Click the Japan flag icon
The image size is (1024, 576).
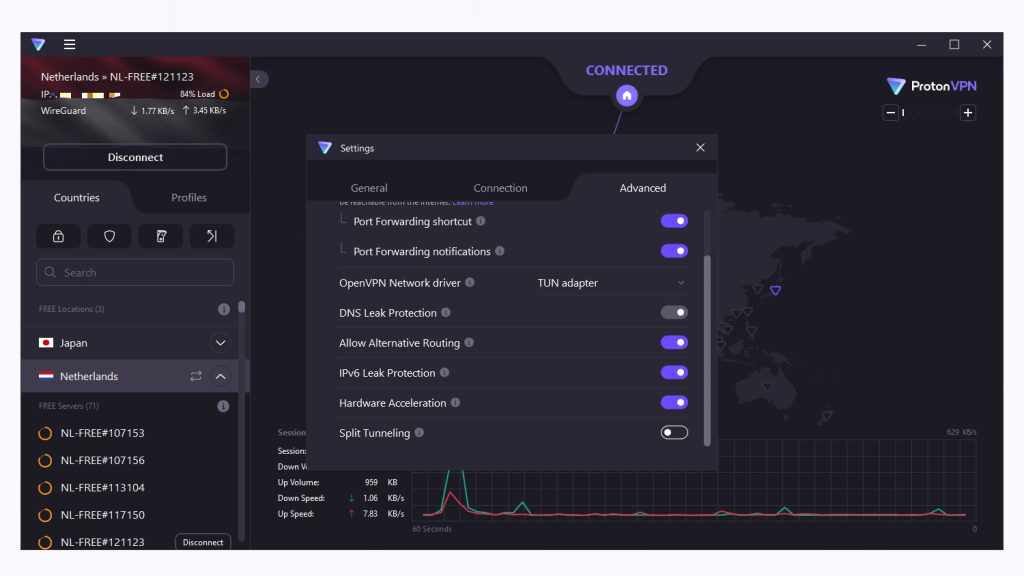(x=46, y=343)
